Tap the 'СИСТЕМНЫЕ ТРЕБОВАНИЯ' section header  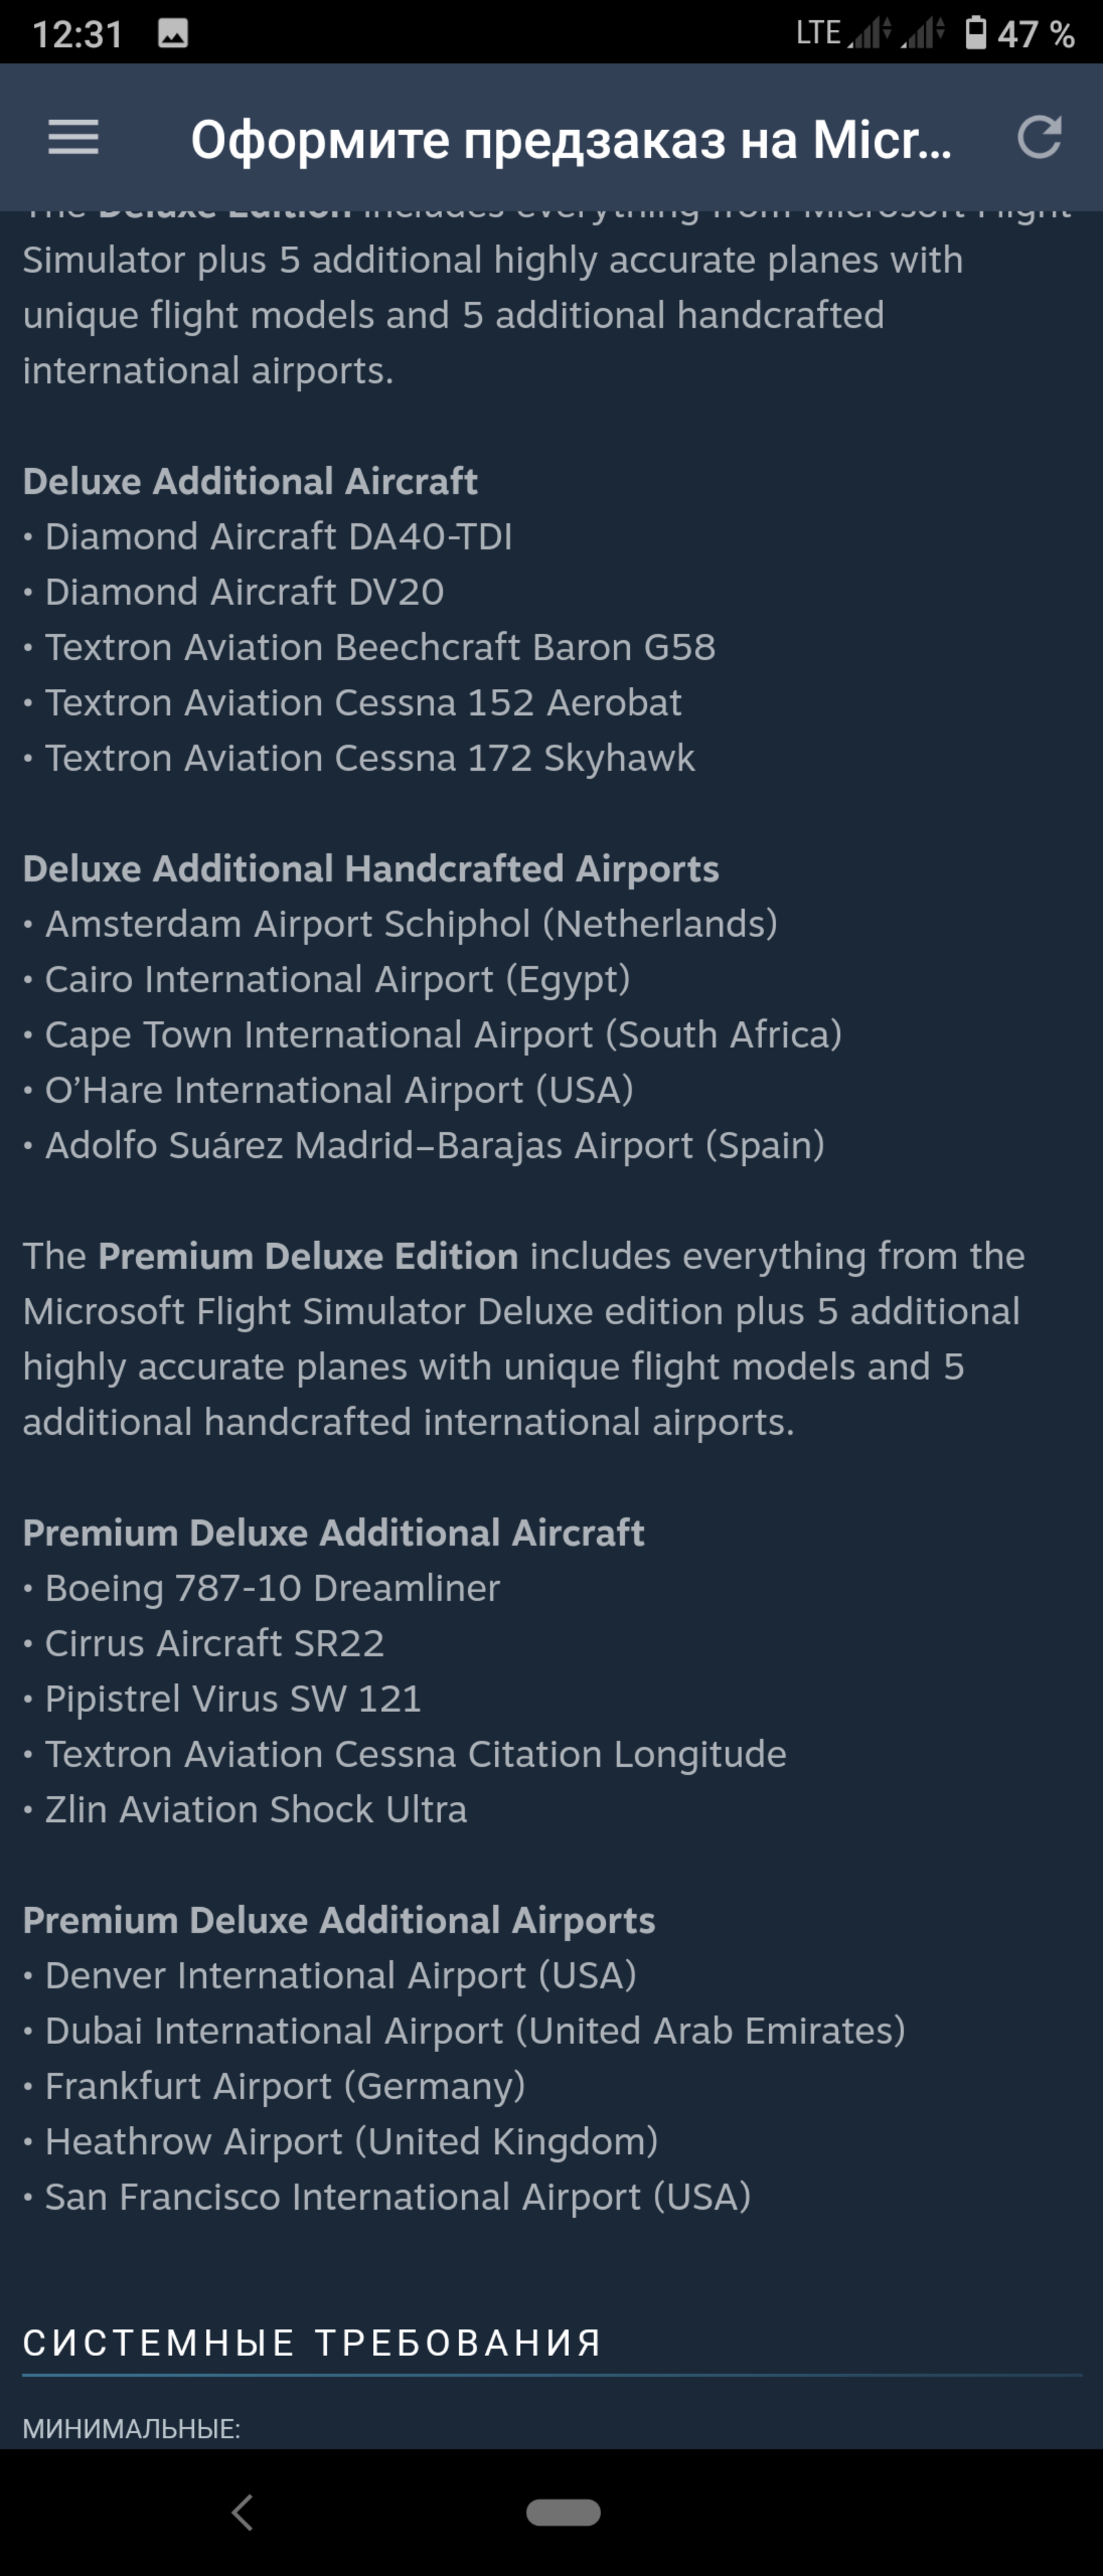[312, 2342]
